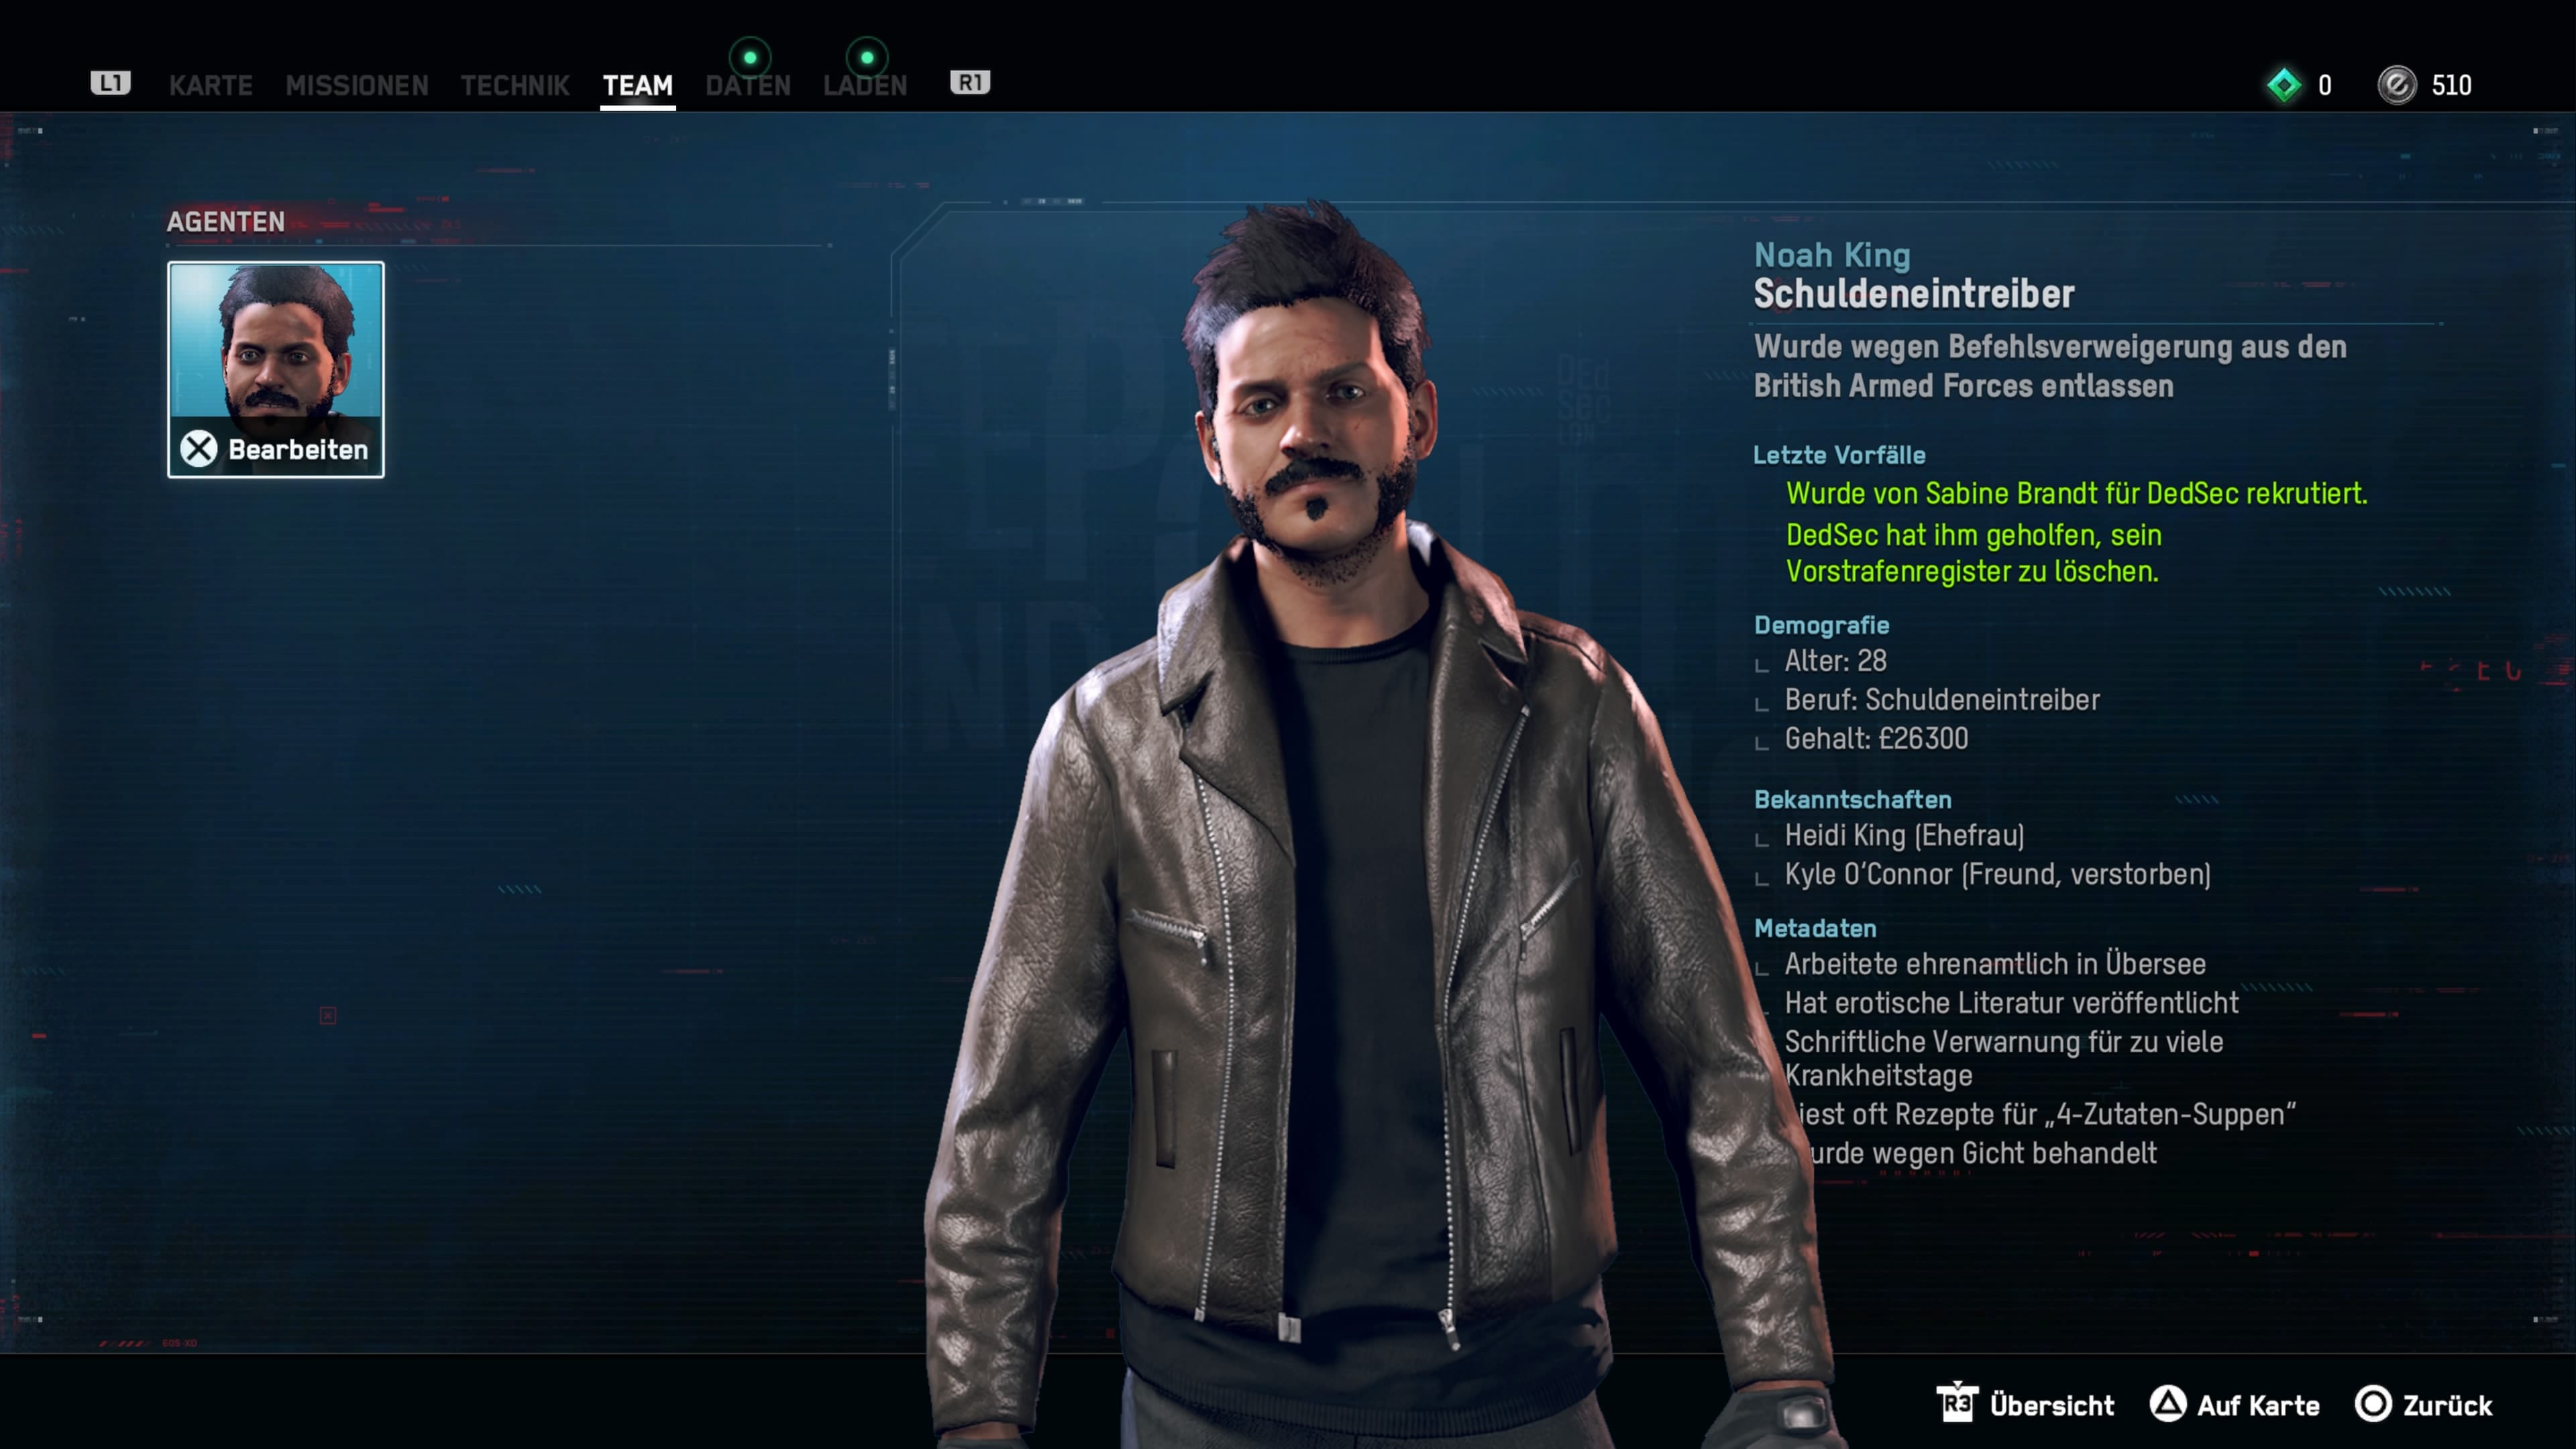2576x1449 pixels.
Task: Click the triangle icon for Auf Karte
Action: point(2167,1404)
